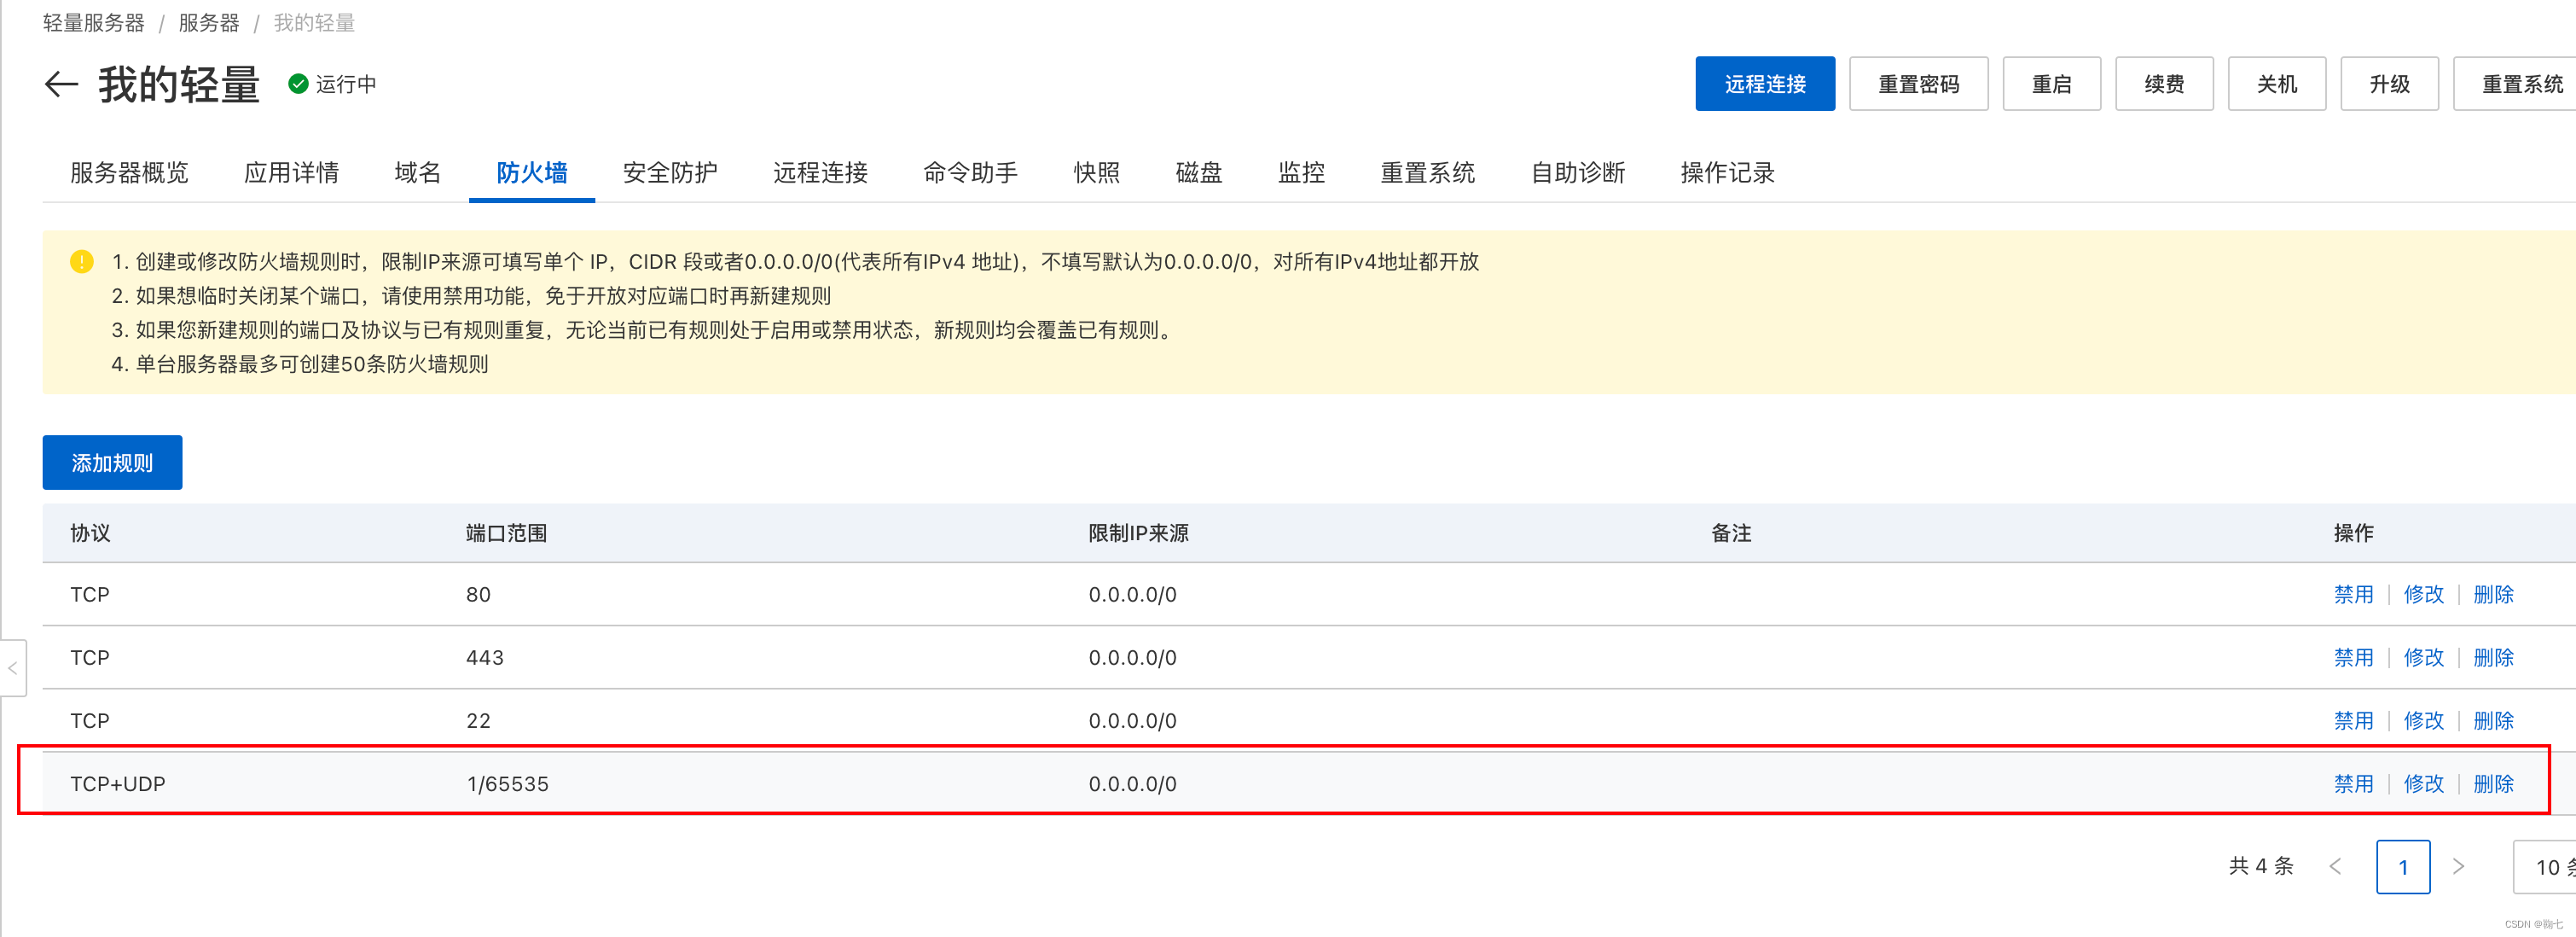The height and width of the screenshot is (937, 2576).
Task: Open the 重置系统 tab
Action: [x=1427, y=173]
